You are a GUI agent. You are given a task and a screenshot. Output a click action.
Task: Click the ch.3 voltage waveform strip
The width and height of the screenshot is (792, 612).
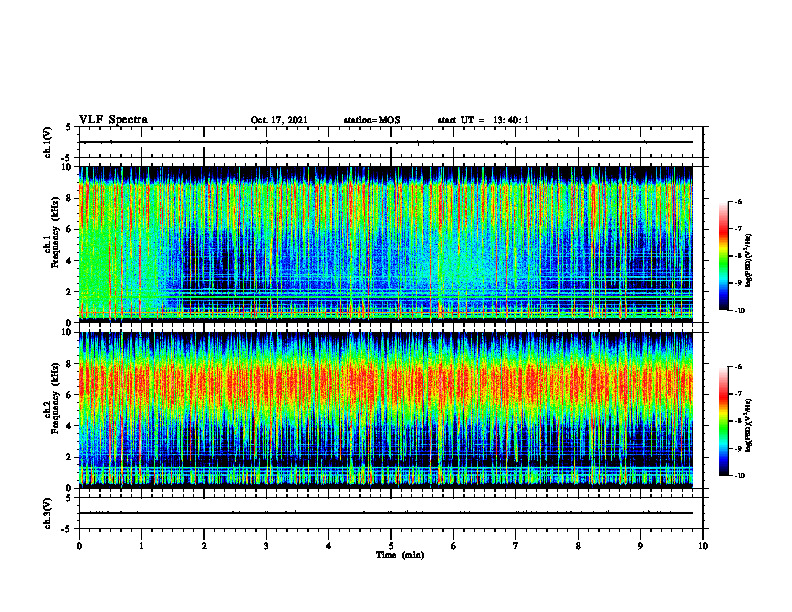[391, 513]
